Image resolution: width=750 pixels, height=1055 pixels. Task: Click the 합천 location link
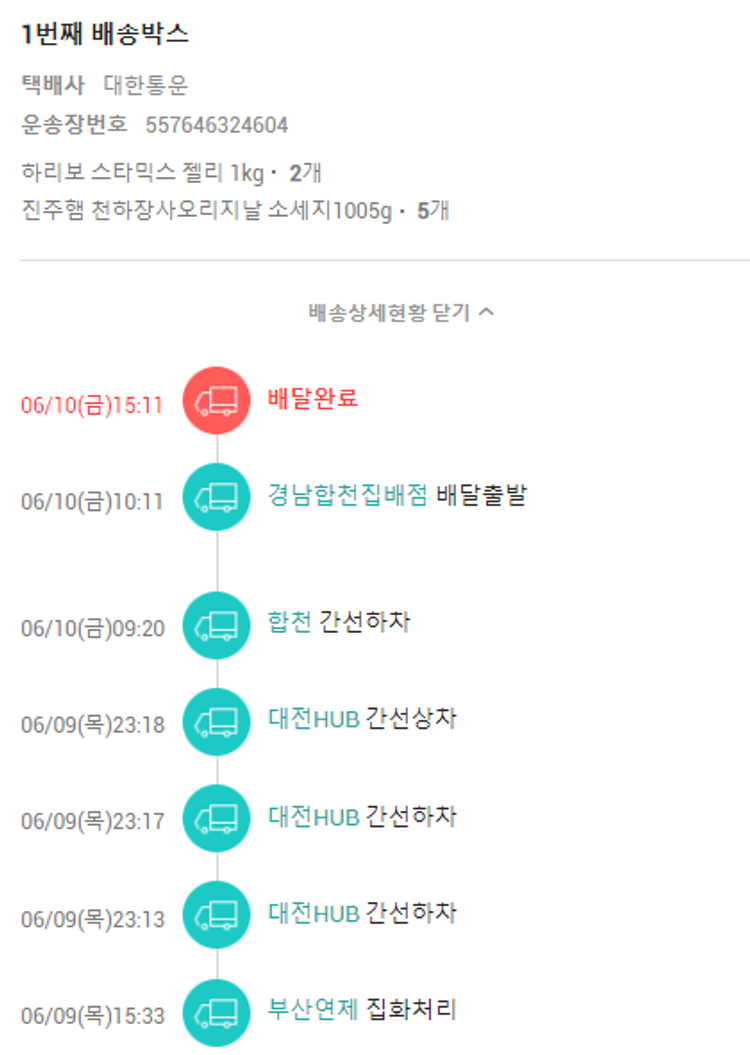[x=290, y=622]
